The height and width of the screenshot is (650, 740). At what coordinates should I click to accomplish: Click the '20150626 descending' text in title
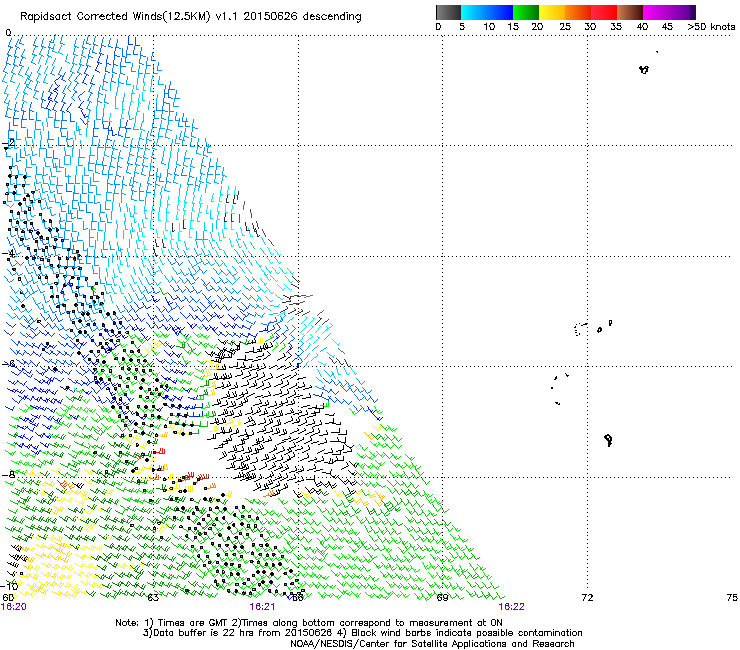point(303,16)
